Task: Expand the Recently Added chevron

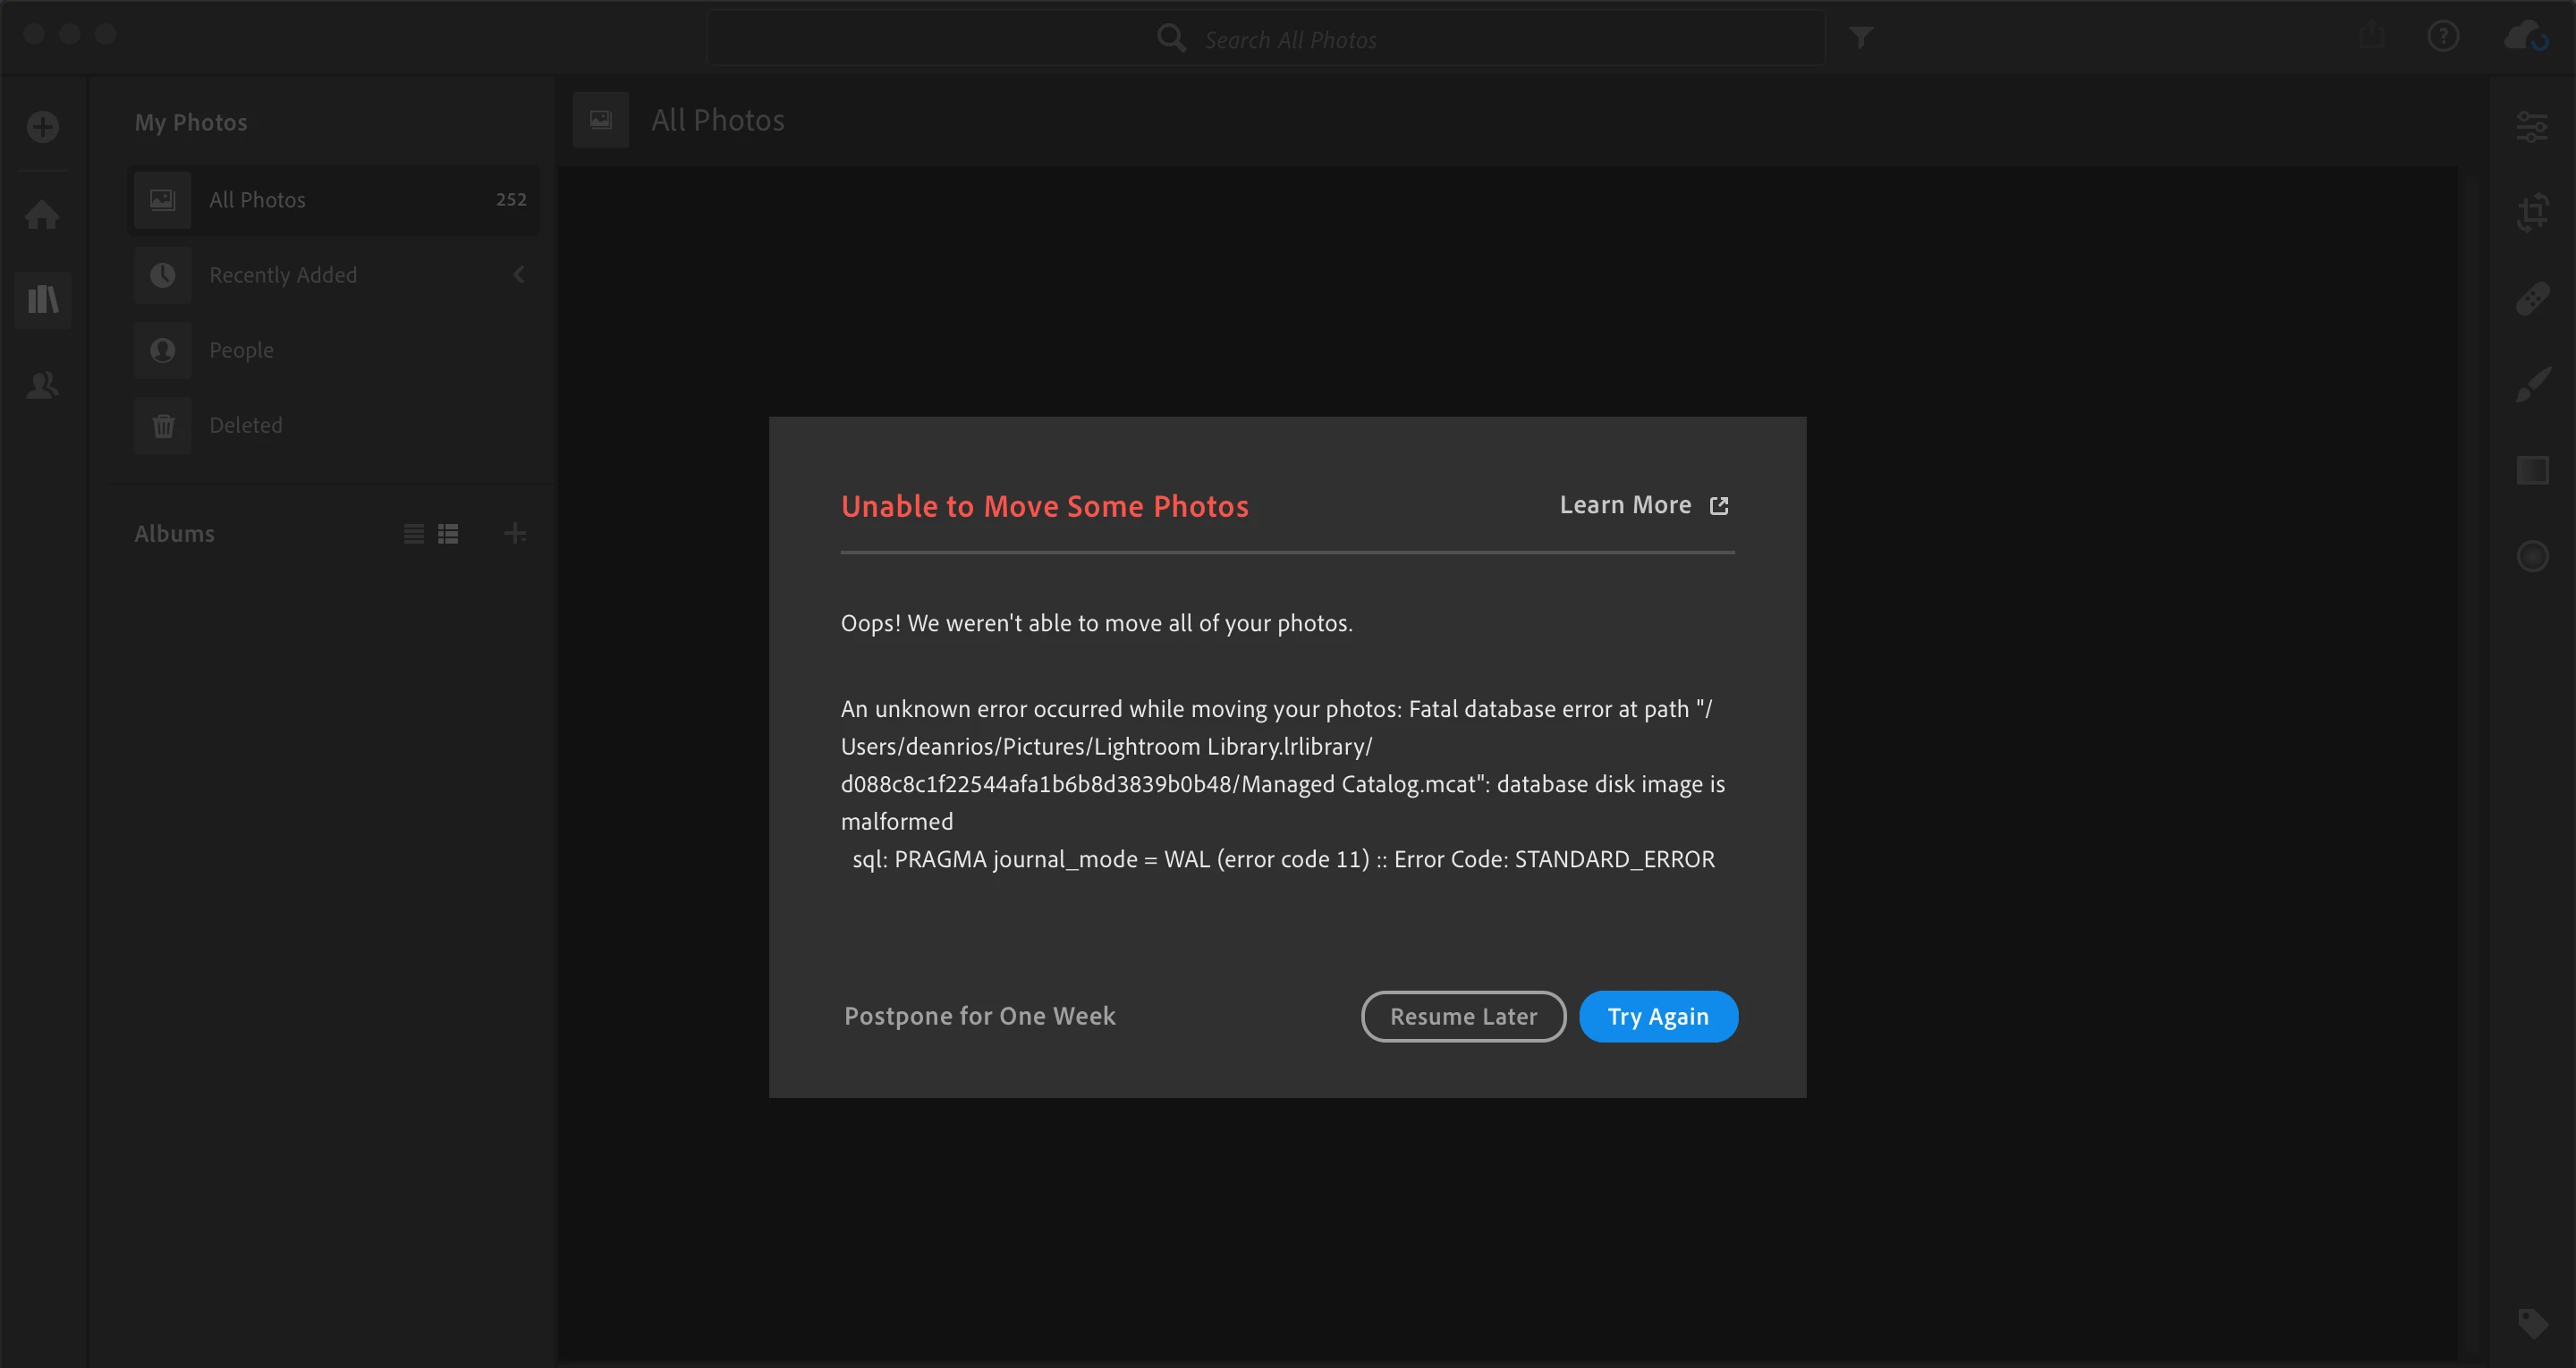Action: (519, 275)
